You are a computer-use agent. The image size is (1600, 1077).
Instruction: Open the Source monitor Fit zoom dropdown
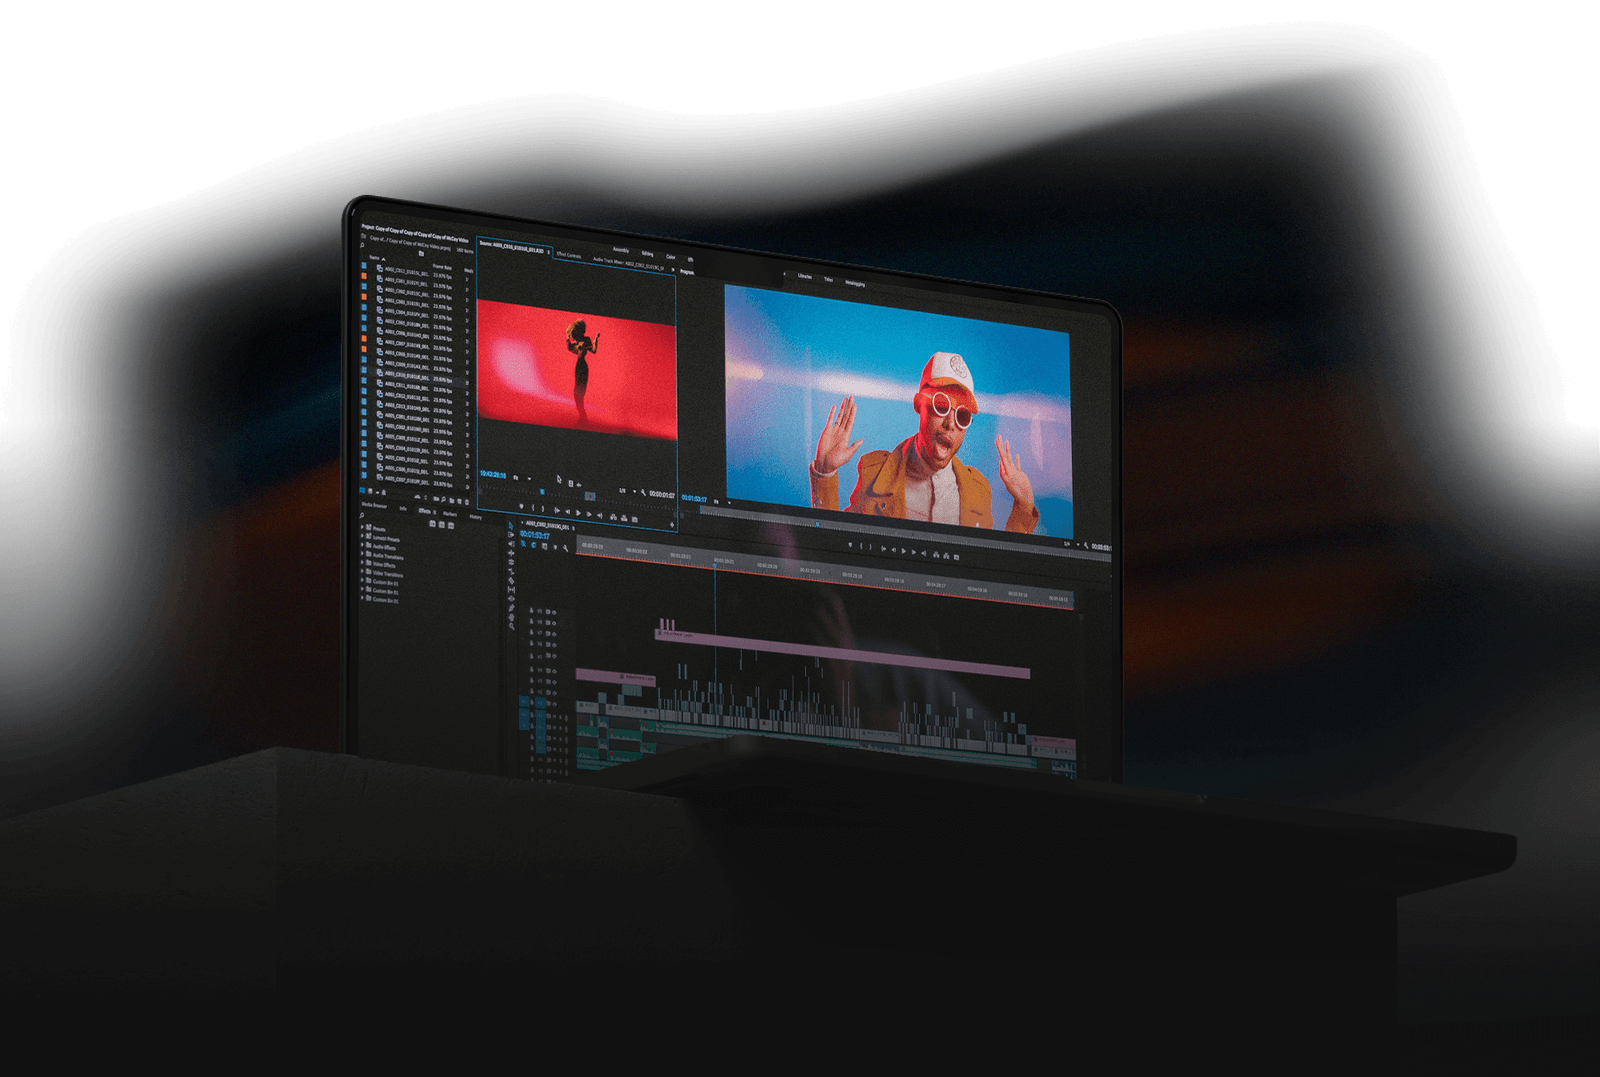tap(519, 478)
